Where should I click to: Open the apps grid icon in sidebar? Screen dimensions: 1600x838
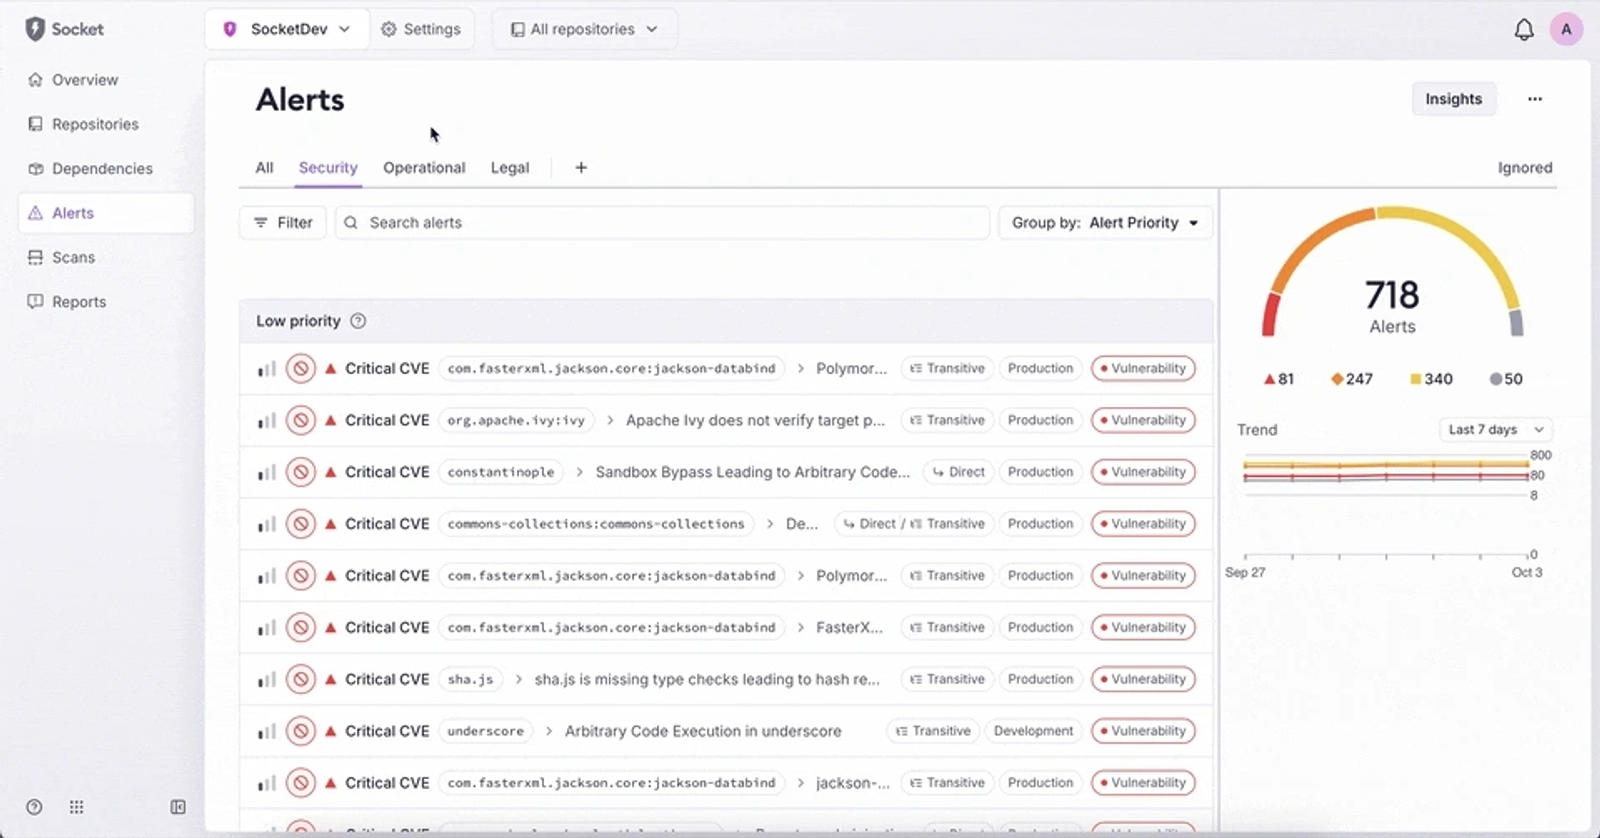[x=76, y=807]
